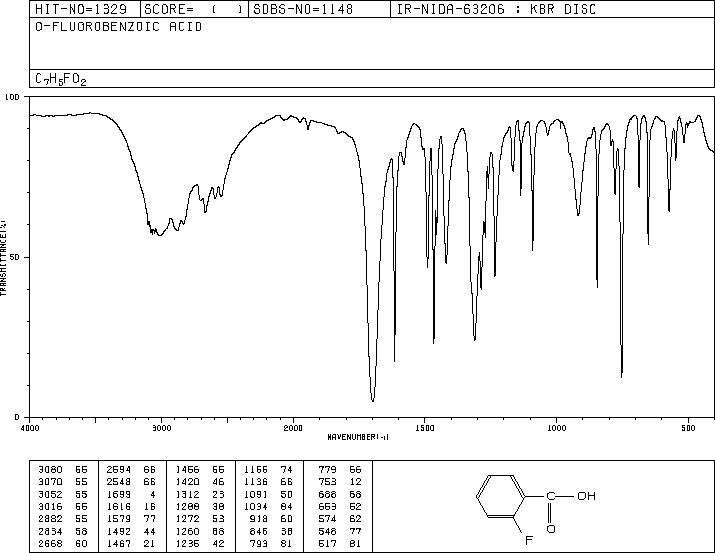Viewport: 715px width, 553px height.
Task: Click the benzene ring in structure diagram
Action: point(501,496)
